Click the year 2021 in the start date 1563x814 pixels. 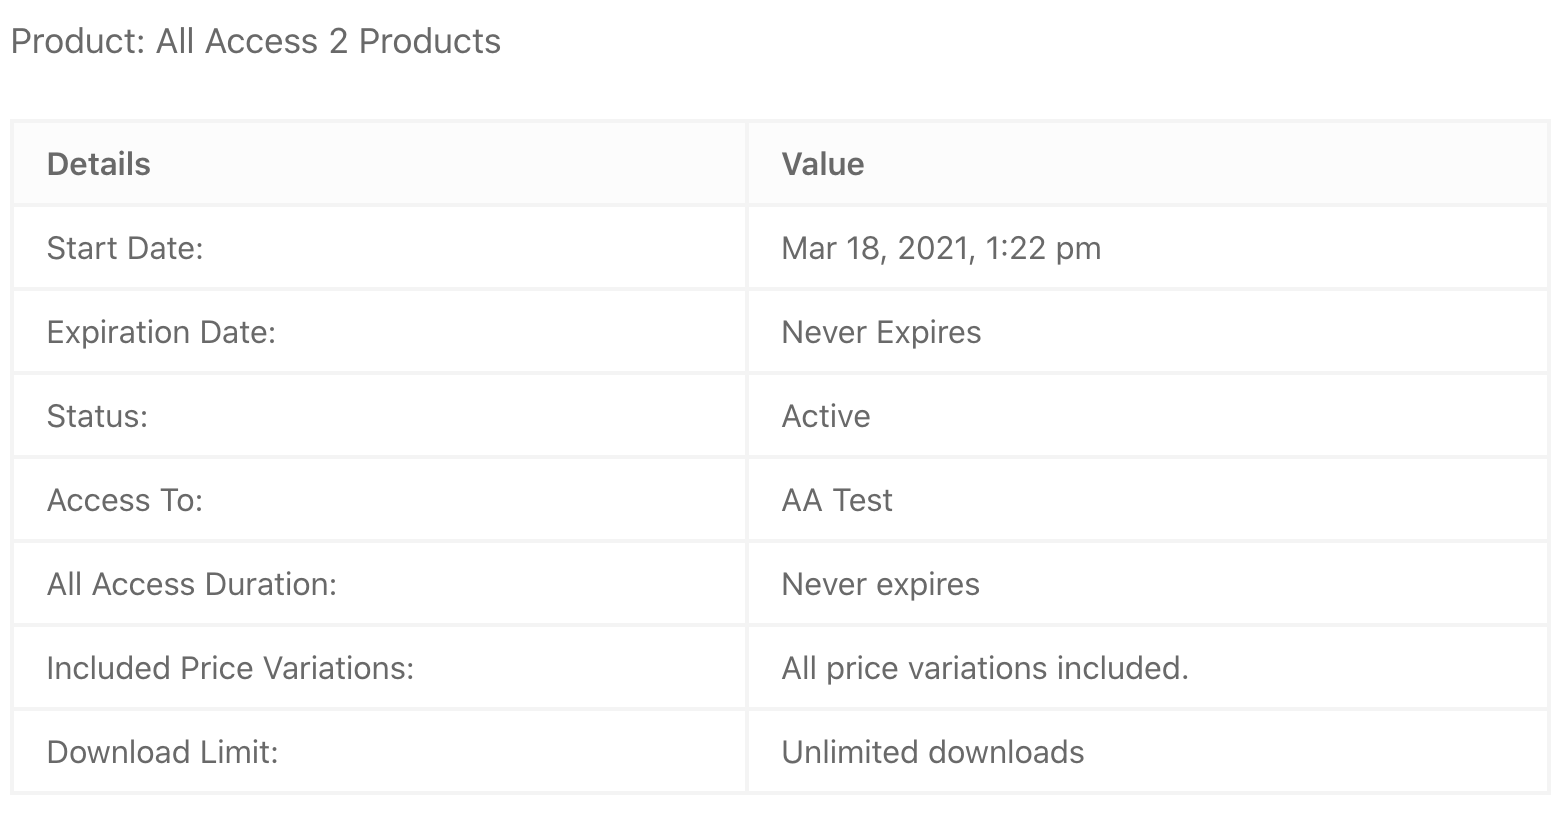tap(932, 248)
